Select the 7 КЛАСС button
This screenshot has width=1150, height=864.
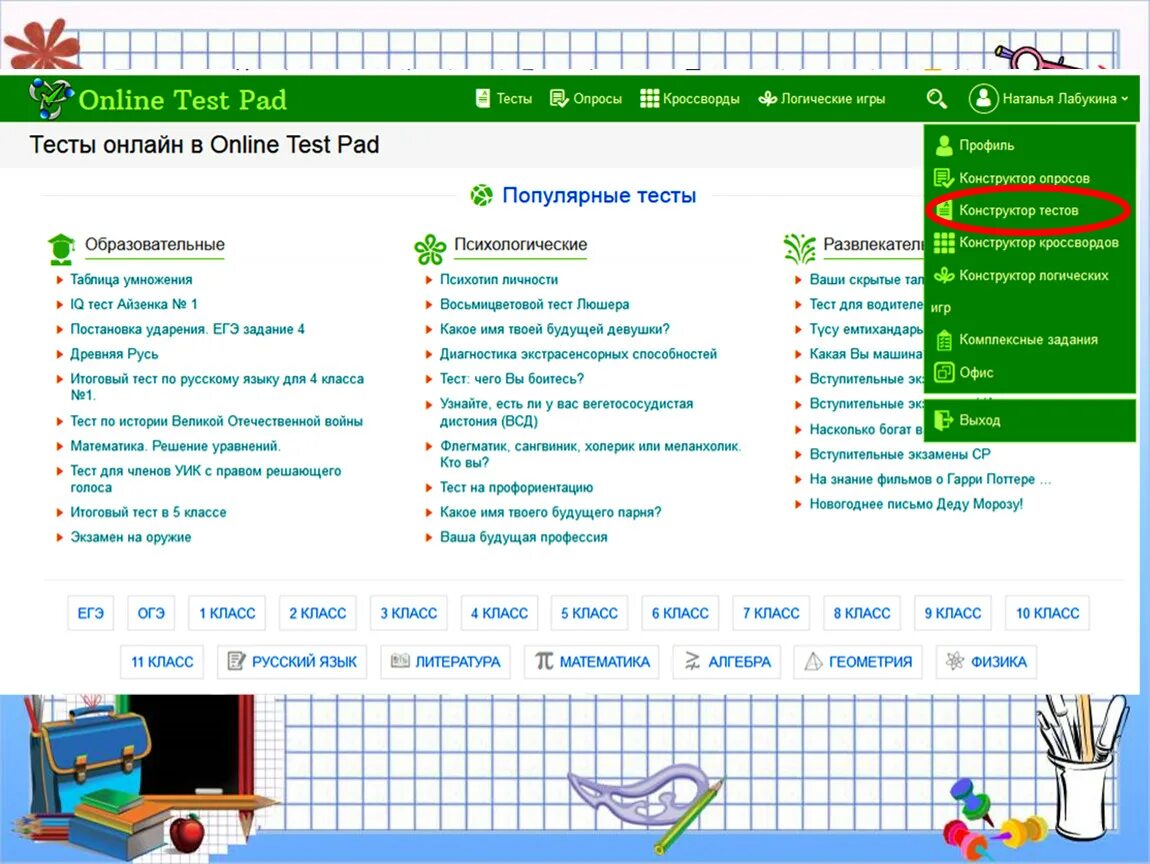(x=771, y=613)
